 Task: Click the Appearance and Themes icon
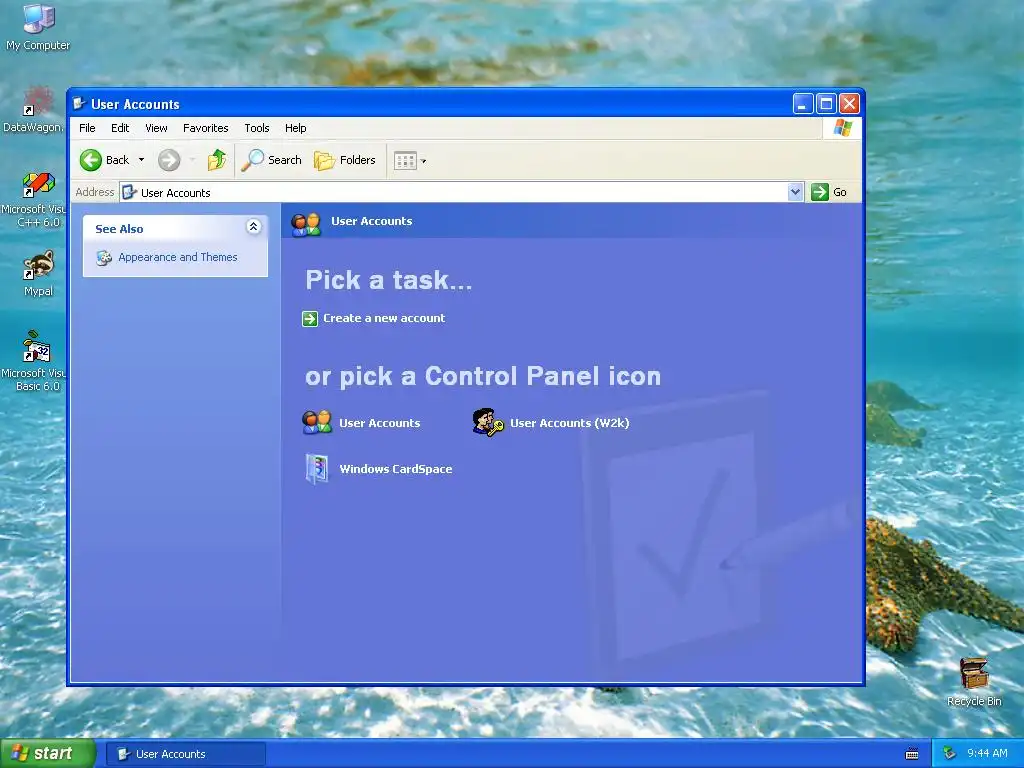[x=104, y=258]
